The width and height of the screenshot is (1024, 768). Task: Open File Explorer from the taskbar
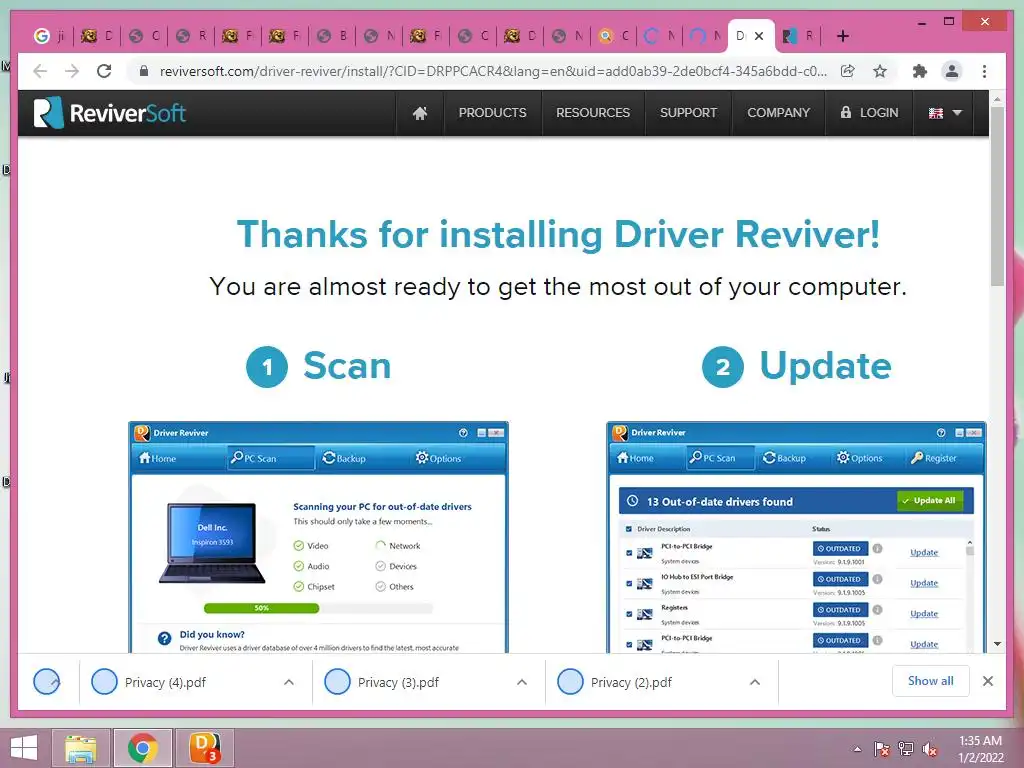pyautogui.click(x=81, y=748)
